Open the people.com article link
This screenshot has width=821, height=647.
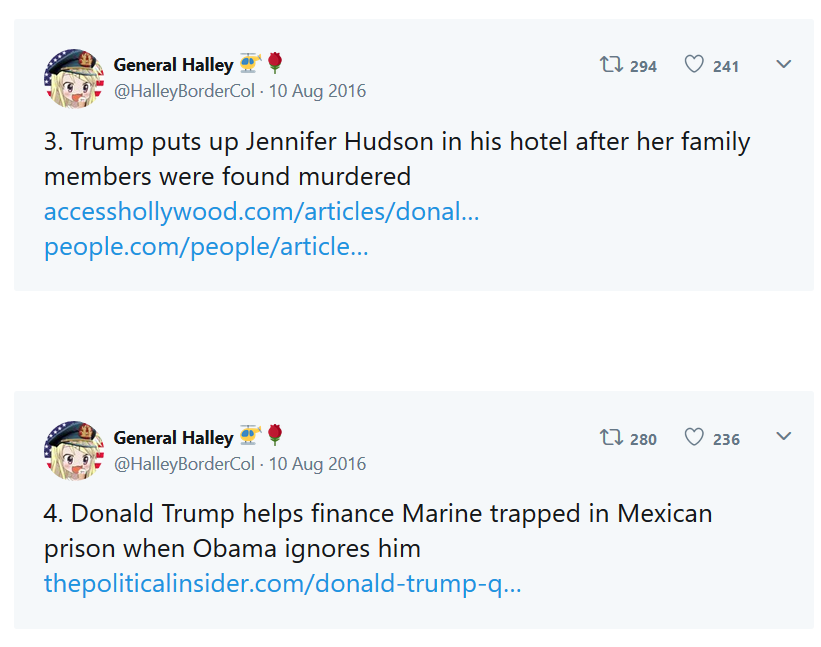(206, 247)
